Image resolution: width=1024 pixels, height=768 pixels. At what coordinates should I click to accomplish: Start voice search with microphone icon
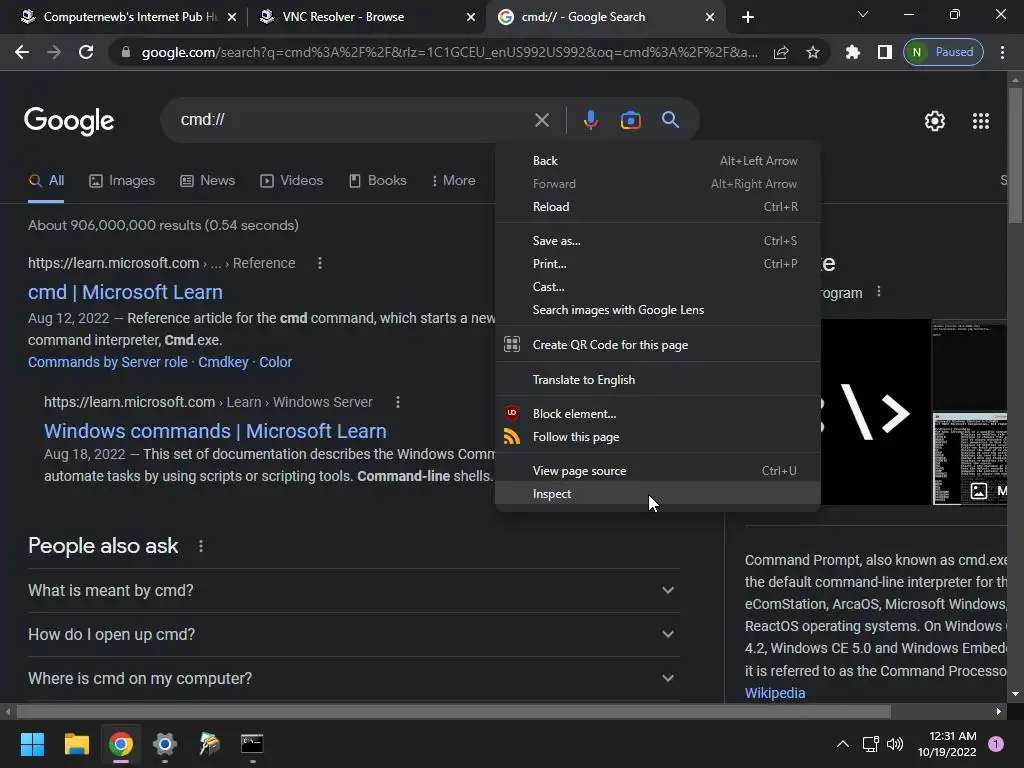pyautogui.click(x=590, y=120)
